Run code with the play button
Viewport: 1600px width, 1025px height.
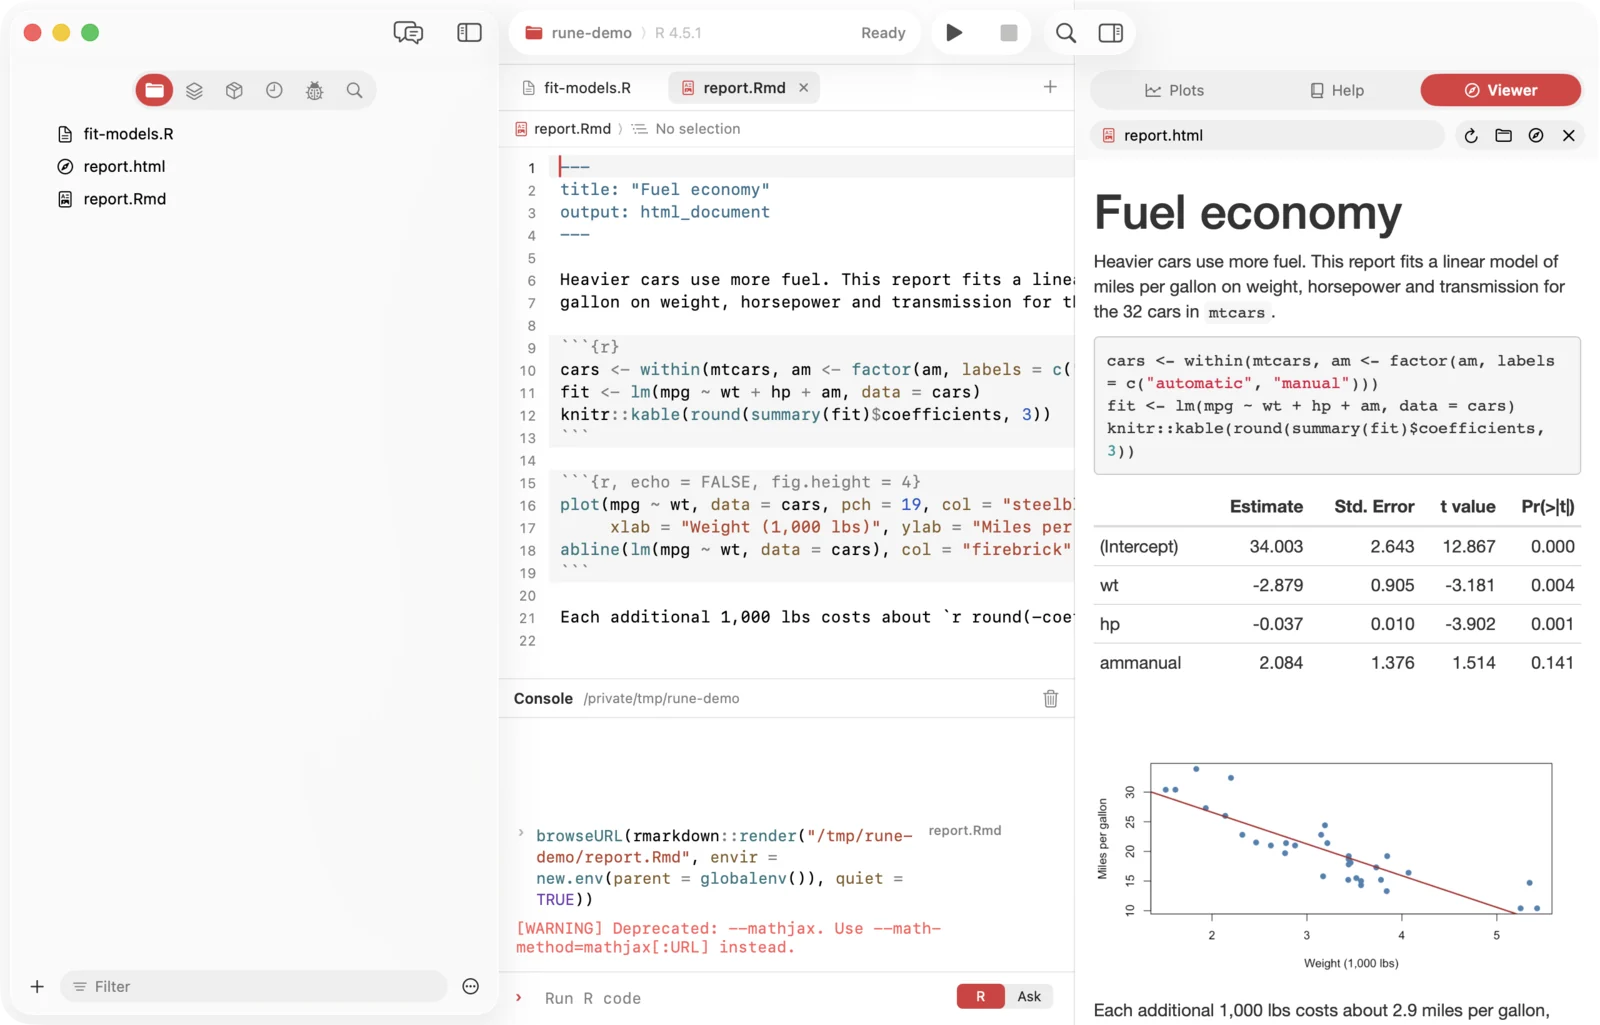(x=954, y=33)
